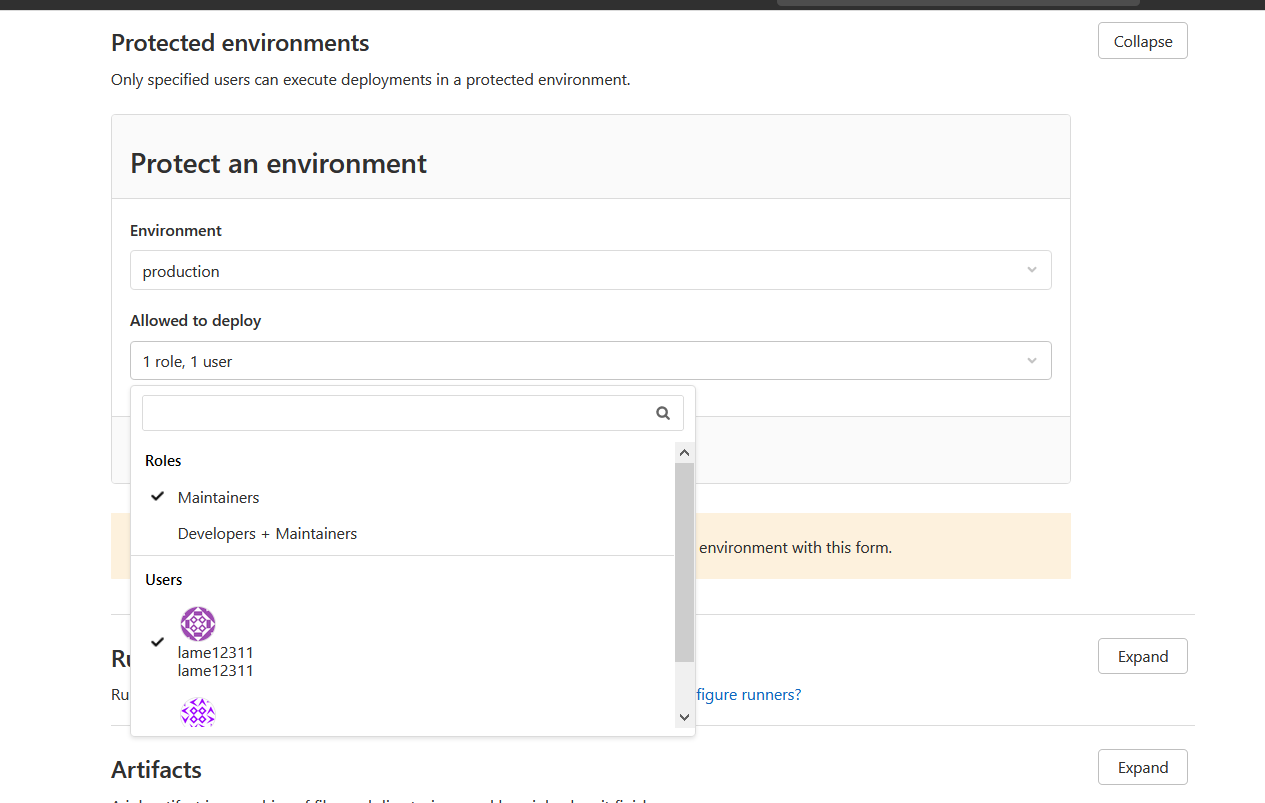Select the Developers + Maintainers role
The width and height of the screenshot is (1265, 803).
point(267,534)
